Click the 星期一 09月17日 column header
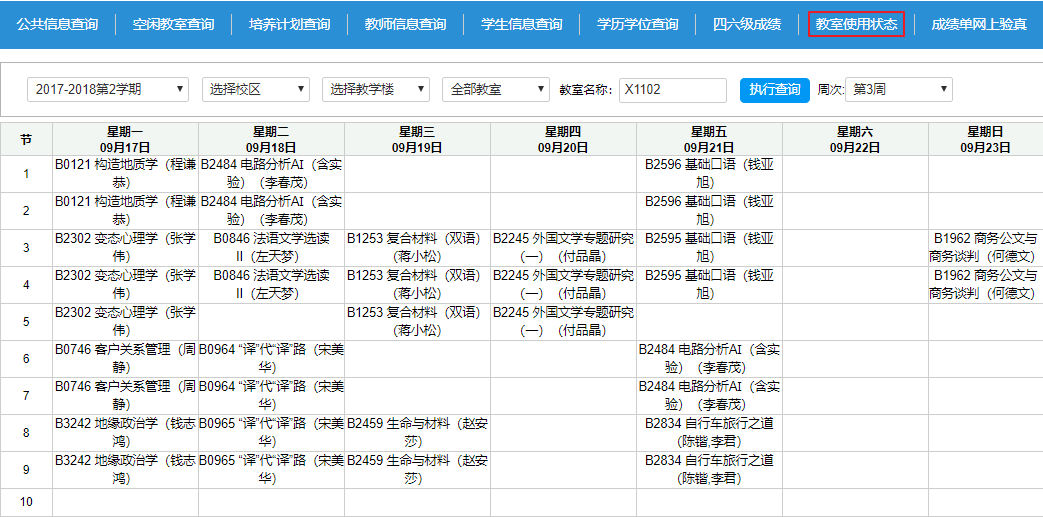The width and height of the screenshot is (1043, 517). point(125,139)
